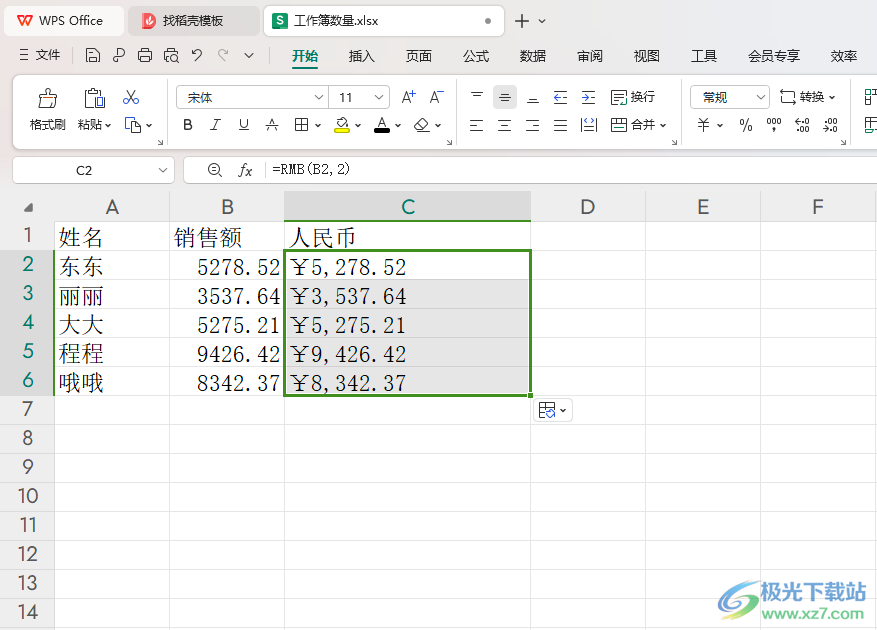Increase indent icon
This screenshot has height=630, width=877.
(588, 97)
